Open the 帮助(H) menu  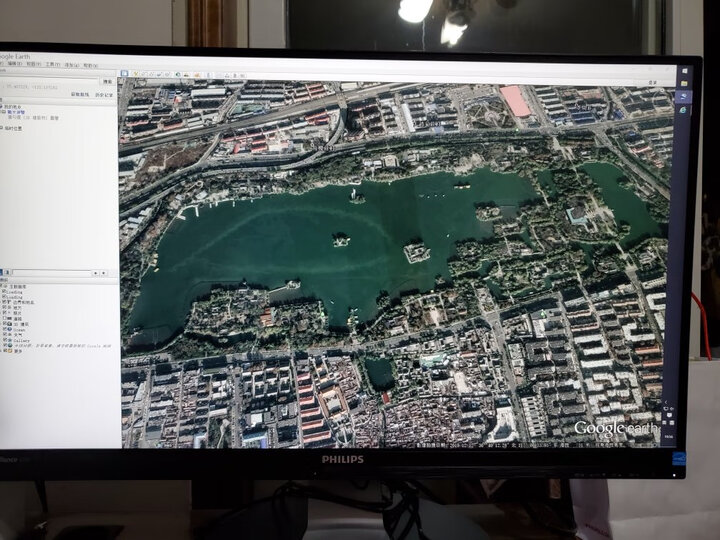point(90,66)
